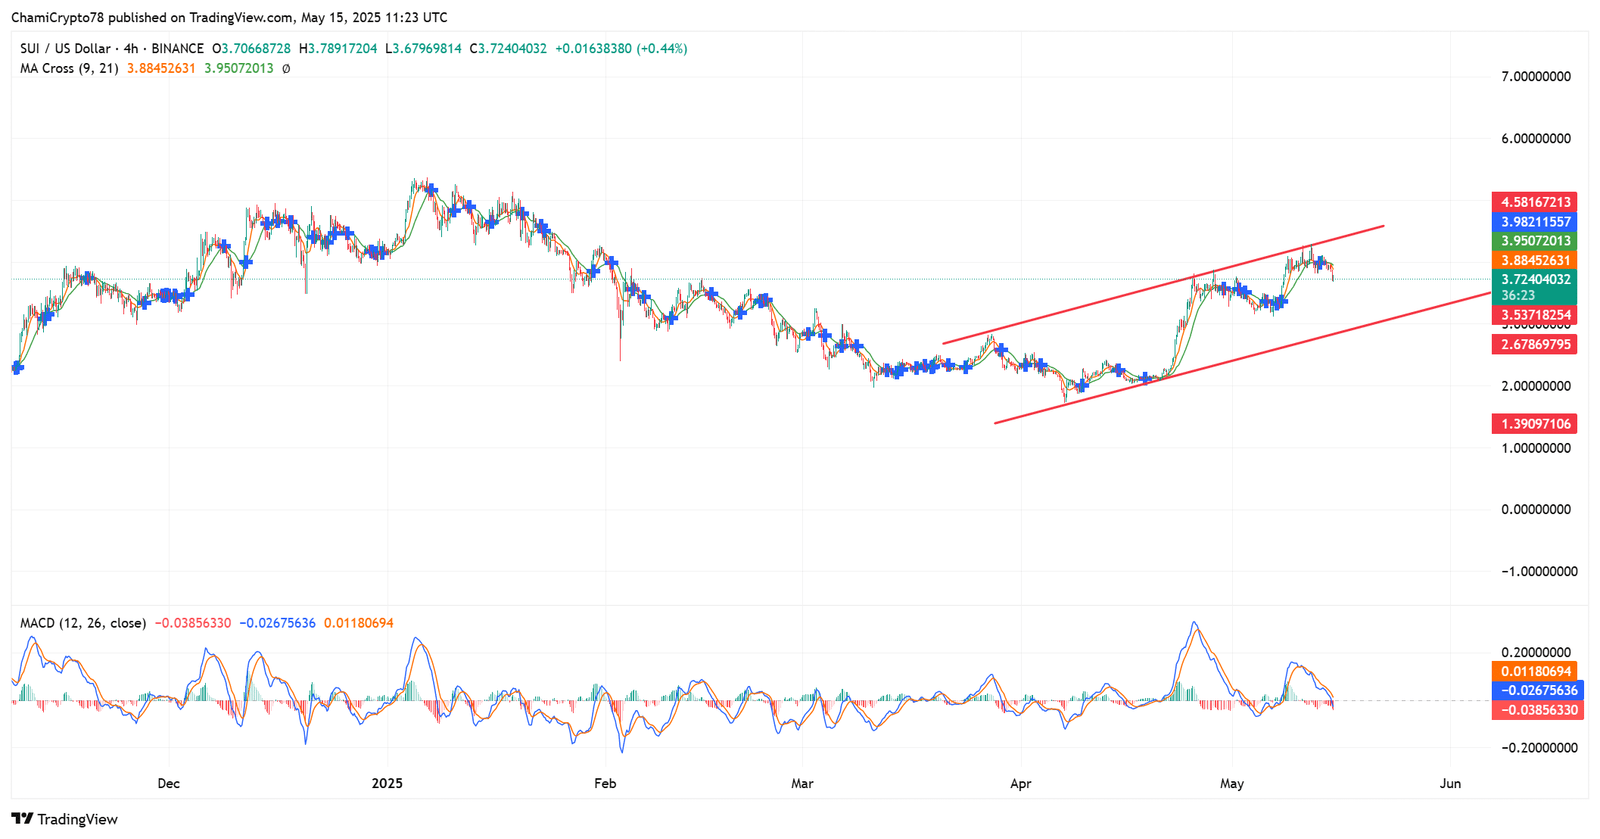Click the TradingView wordmark at bottom

[77, 819]
